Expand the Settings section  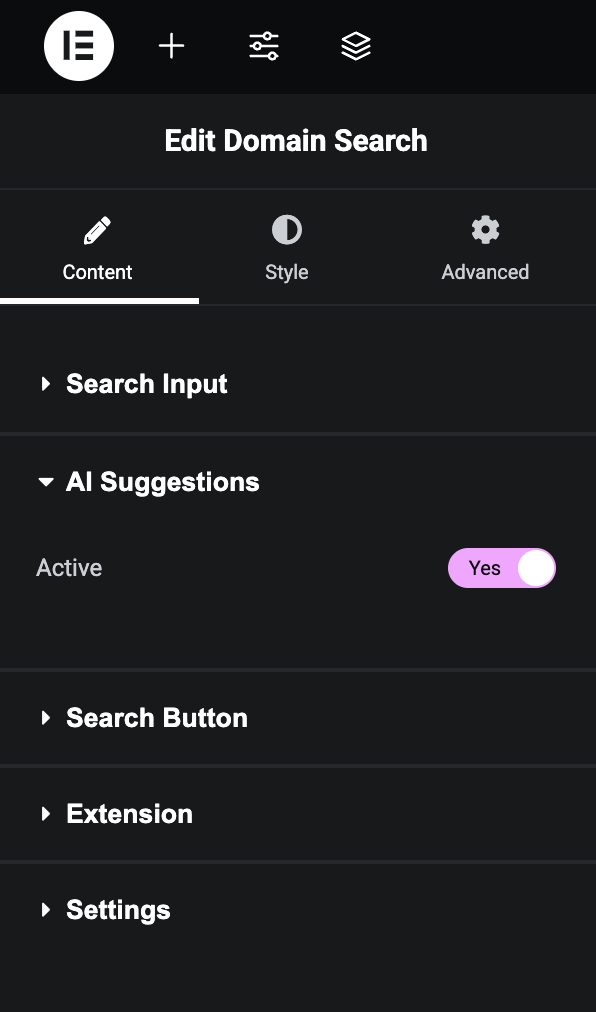click(x=117, y=909)
